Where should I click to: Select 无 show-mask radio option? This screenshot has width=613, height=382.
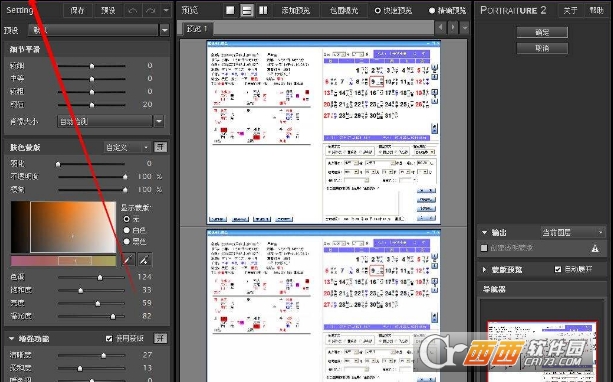127,219
